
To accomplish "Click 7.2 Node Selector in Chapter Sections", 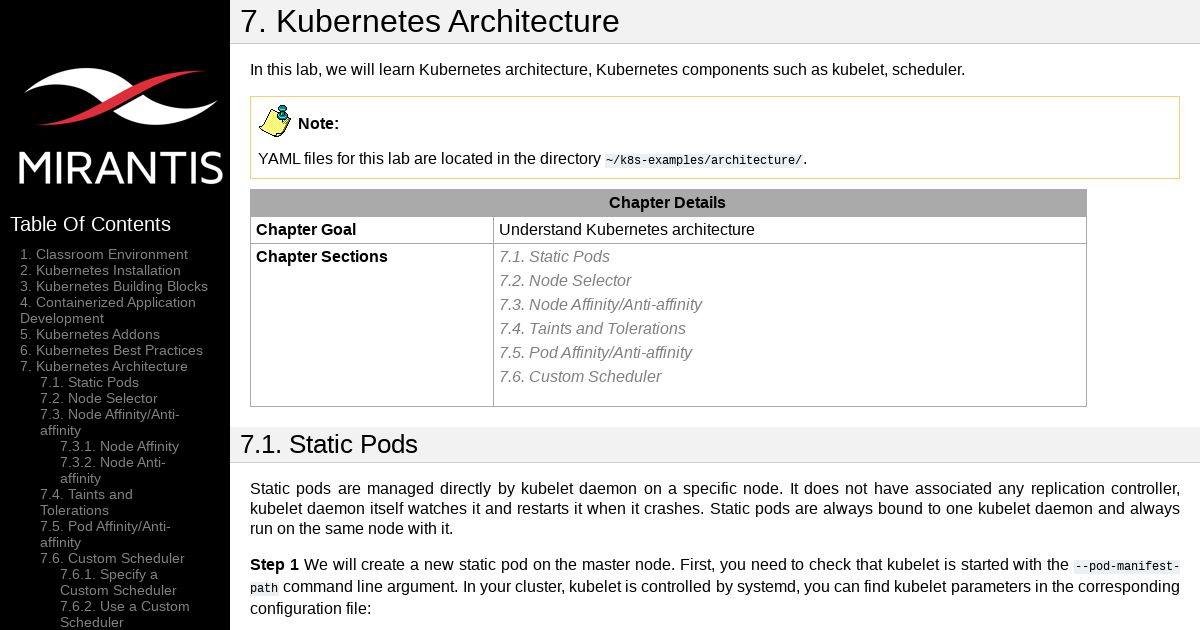I will tap(565, 281).
